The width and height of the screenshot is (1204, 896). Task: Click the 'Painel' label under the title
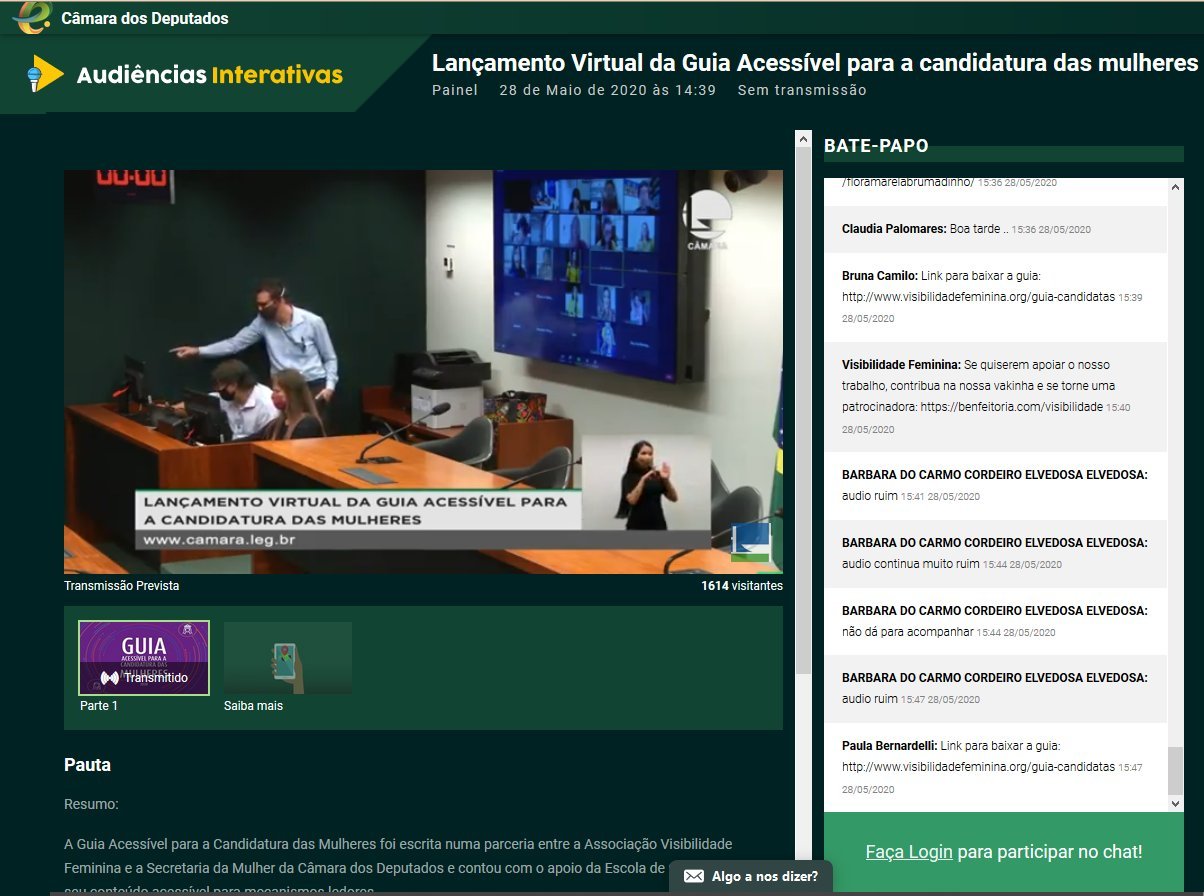point(455,90)
